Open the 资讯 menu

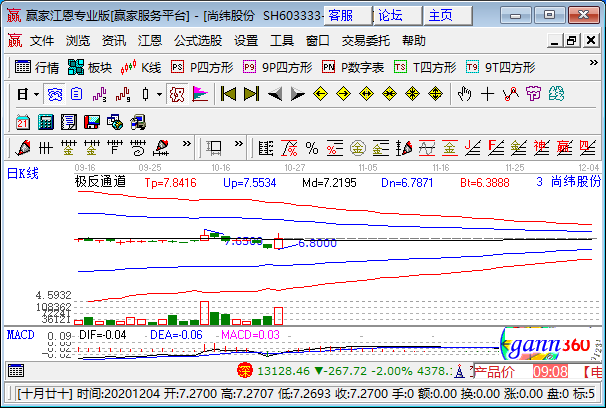[x=114, y=41]
